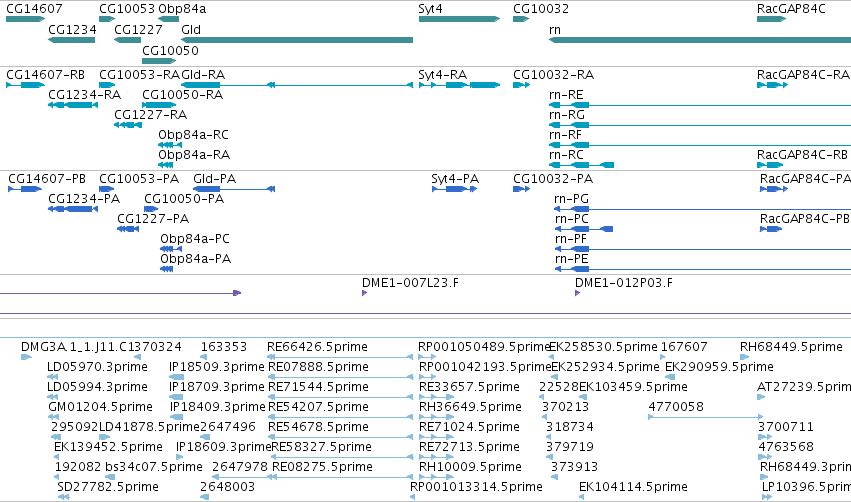Select the CG10032 gene label
851x502 pixels.
pyautogui.click(x=541, y=9)
